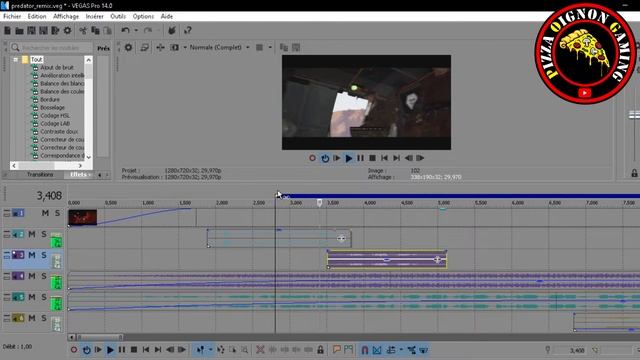Solo track 5
The image size is (640, 360).
(44, 297)
